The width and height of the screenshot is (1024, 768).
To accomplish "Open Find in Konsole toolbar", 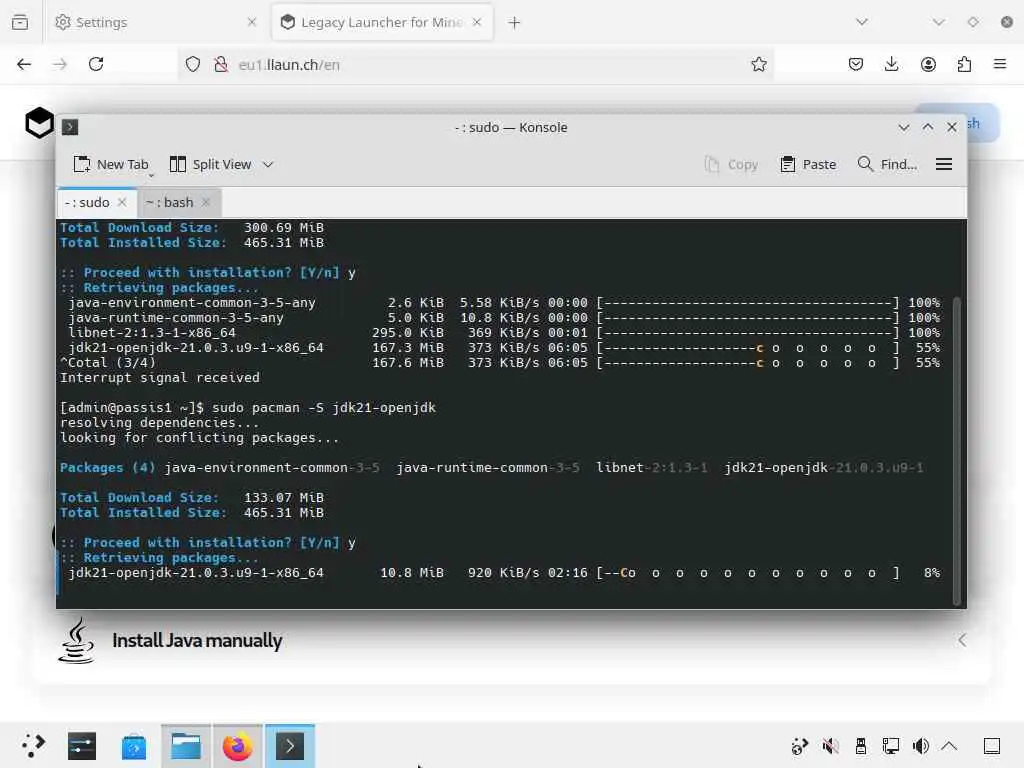I will pyautogui.click(x=888, y=165).
